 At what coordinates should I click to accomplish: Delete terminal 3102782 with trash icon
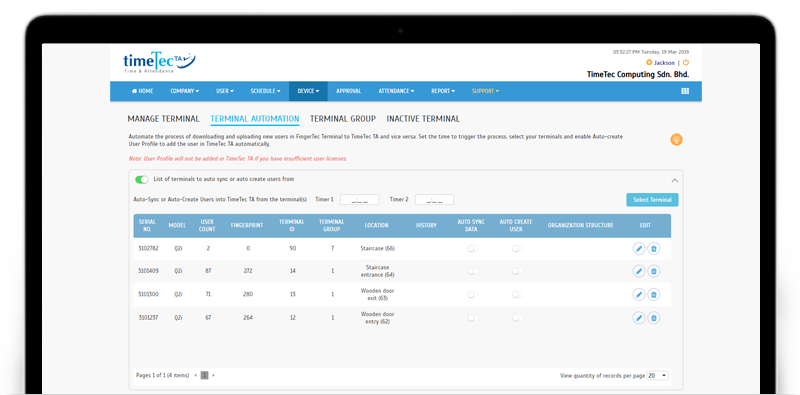pos(654,249)
